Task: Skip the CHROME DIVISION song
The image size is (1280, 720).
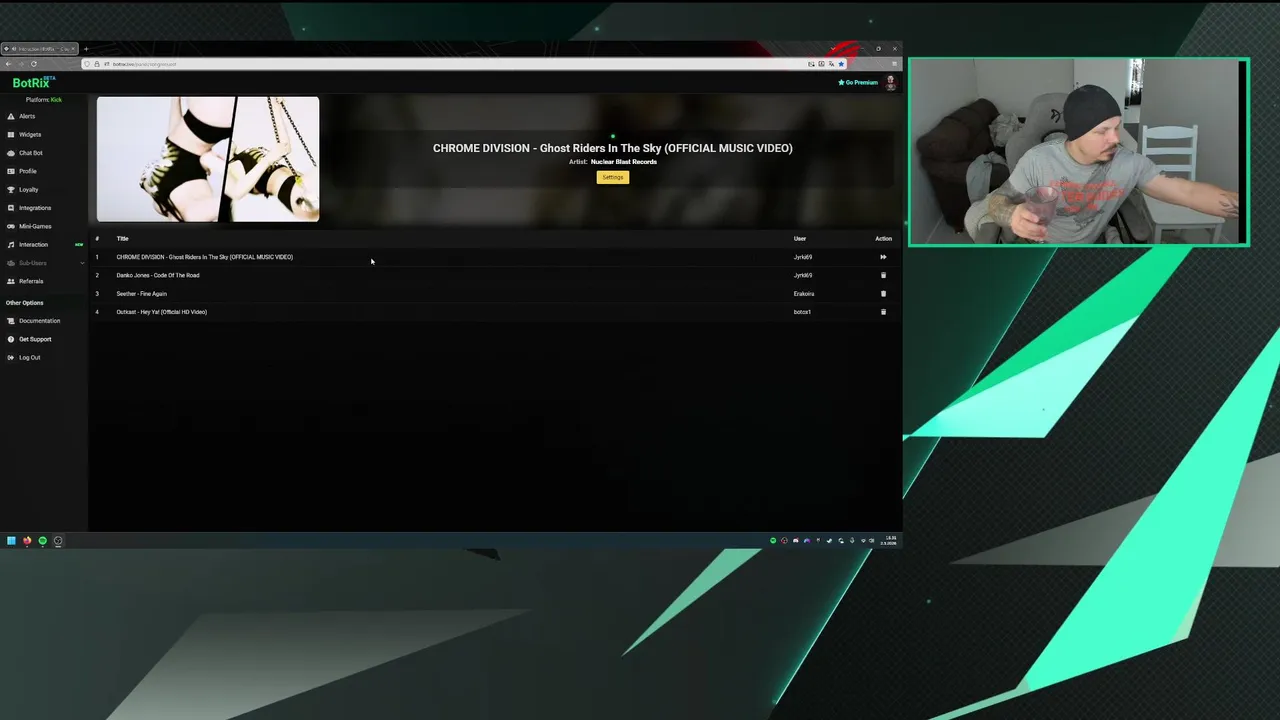Action: click(x=883, y=257)
